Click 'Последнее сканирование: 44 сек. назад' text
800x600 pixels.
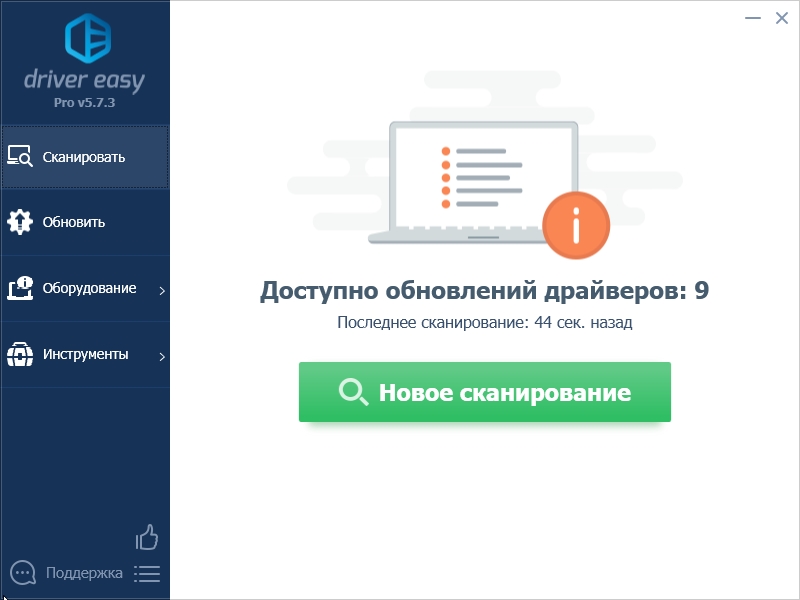(x=485, y=322)
